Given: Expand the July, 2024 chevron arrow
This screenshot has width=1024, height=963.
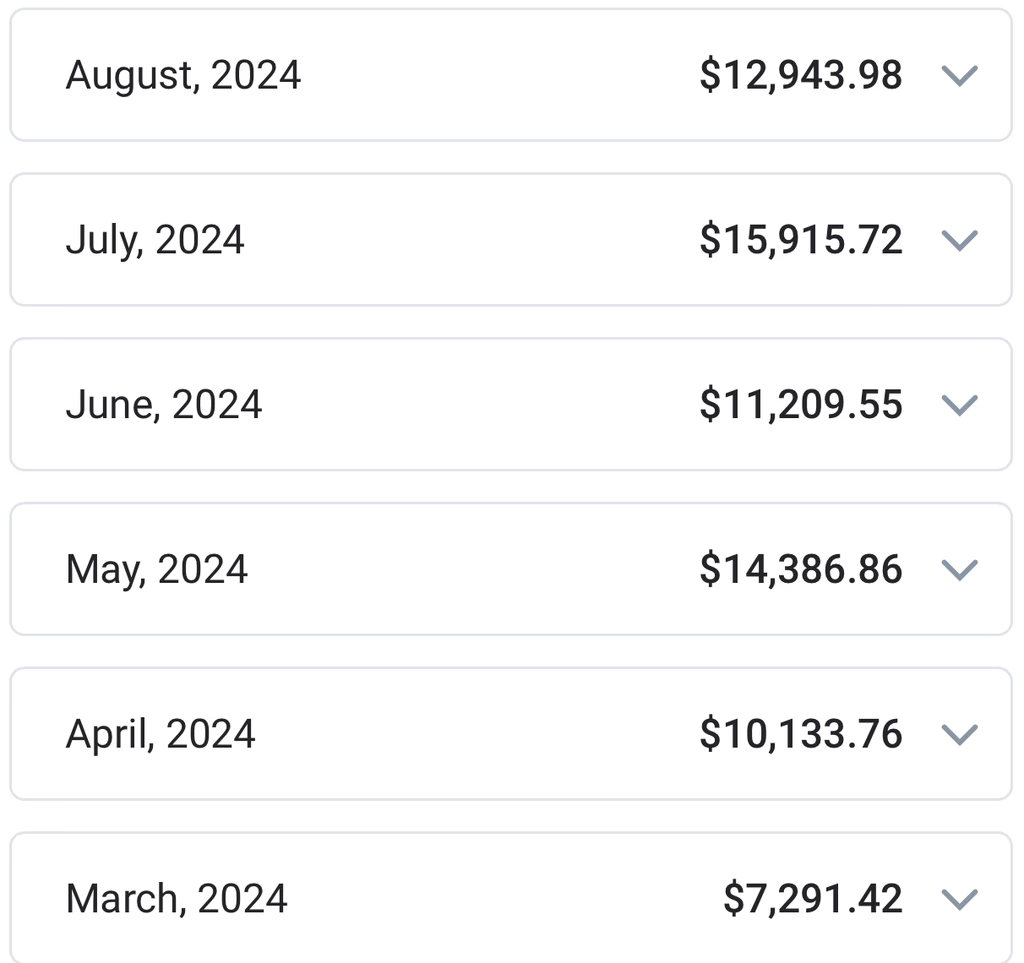Looking at the screenshot, I should click(x=959, y=240).
